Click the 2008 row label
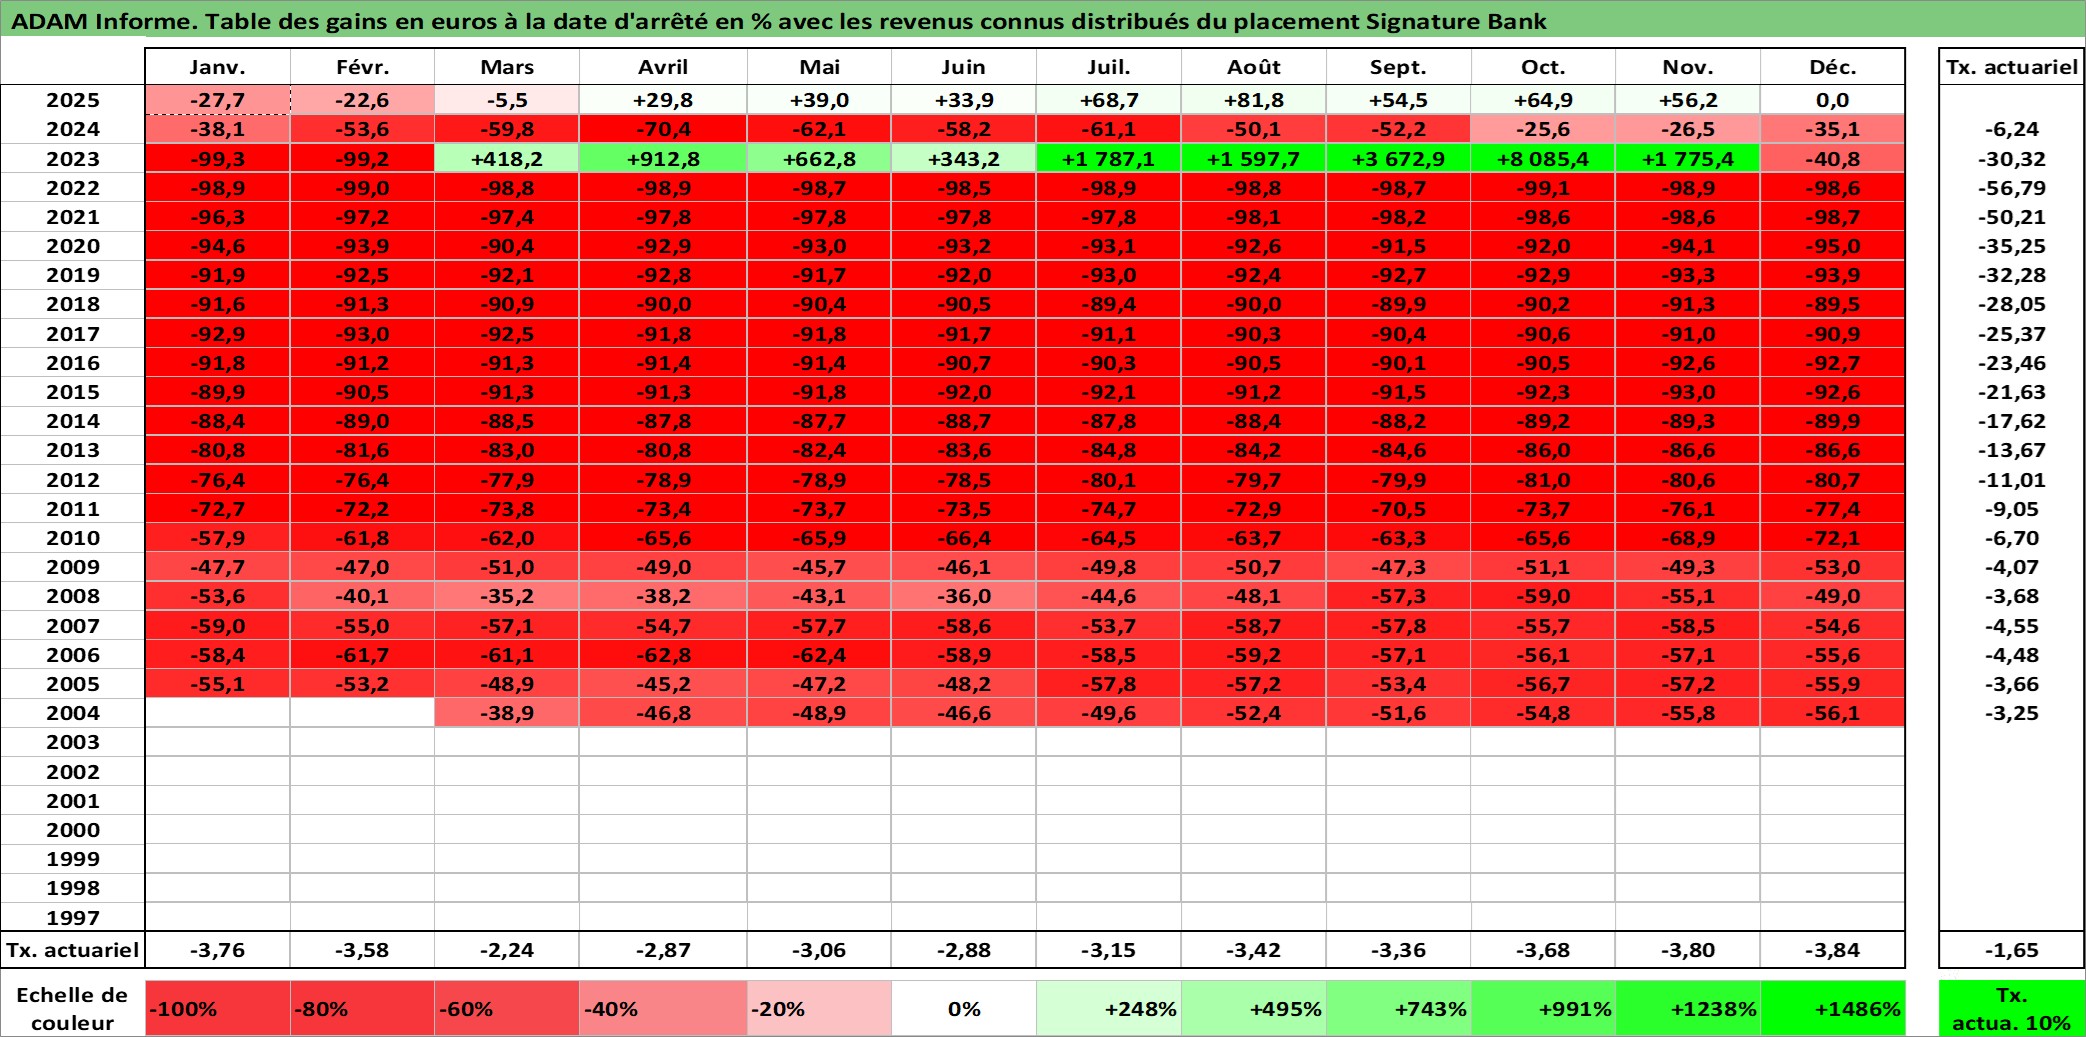The width and height of the screenshot is (2086, 1037). point(73,596)
